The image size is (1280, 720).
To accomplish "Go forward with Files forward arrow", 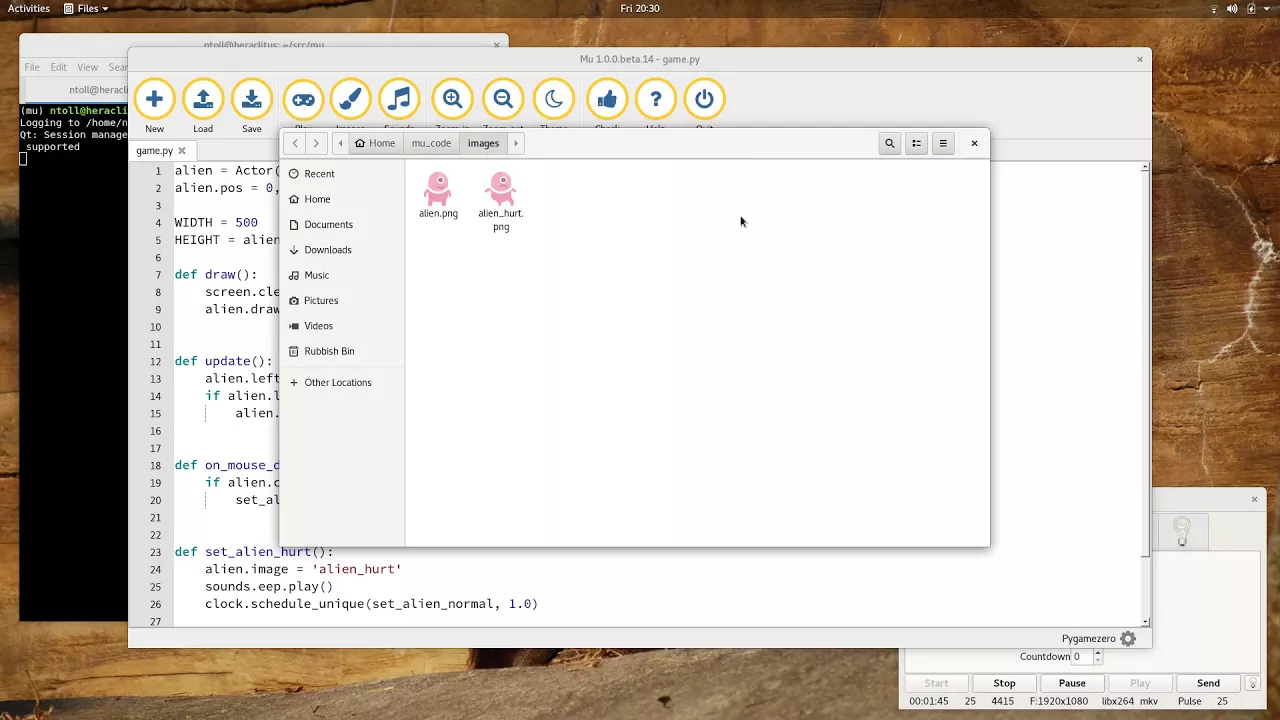I will [316, 143].
